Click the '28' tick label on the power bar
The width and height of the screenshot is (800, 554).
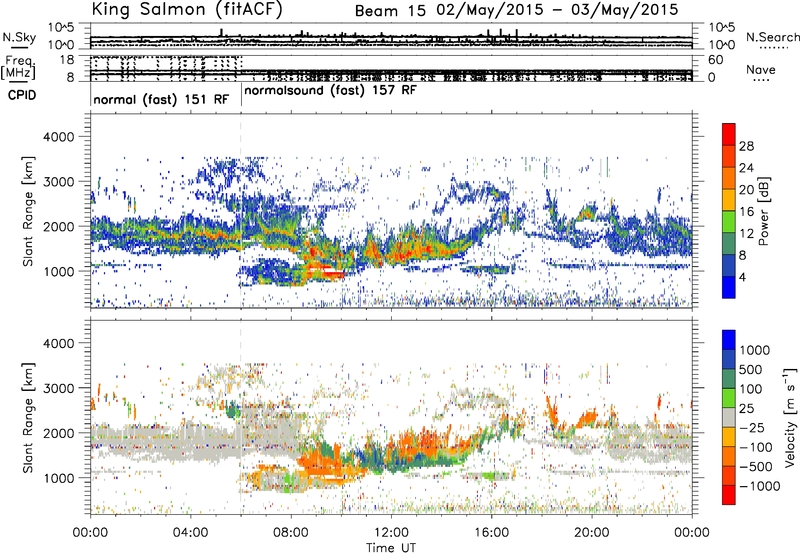746,146
